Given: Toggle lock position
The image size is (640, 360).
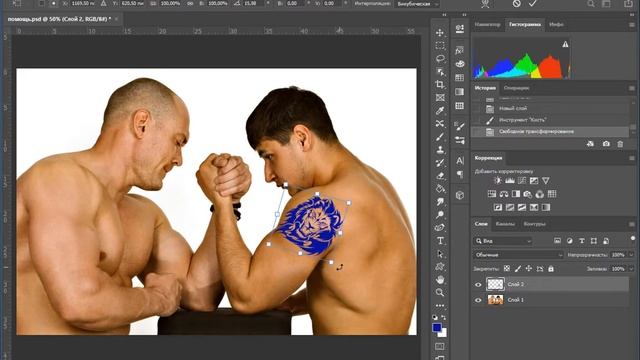Looking at the screenshot, I should (529, 269).
